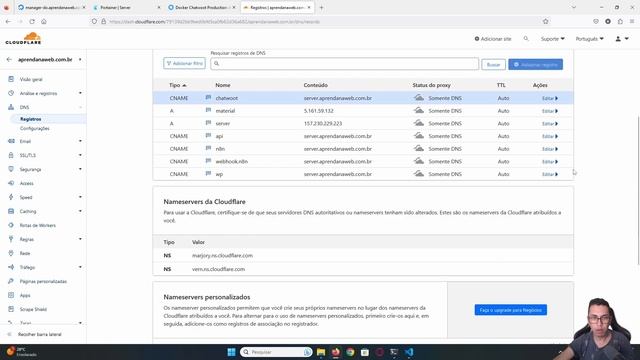Screen dimensions: 640x360
Task: Open the Português language dropdown
Action: tap(589, 39)
